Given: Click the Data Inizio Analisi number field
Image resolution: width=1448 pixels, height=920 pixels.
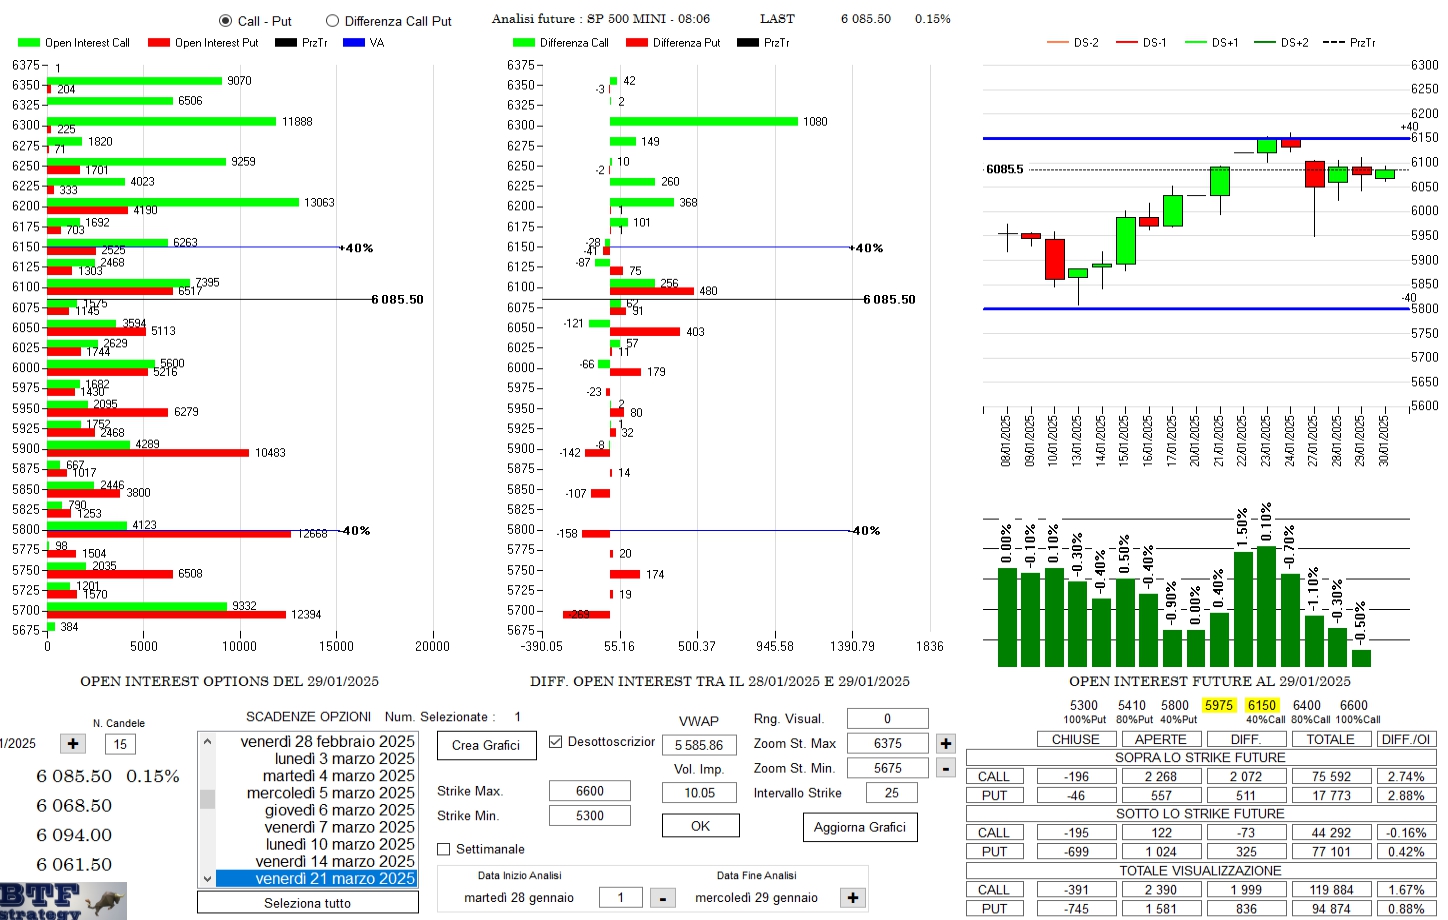Looking at the screenshot, I should (x=620, y=898).
